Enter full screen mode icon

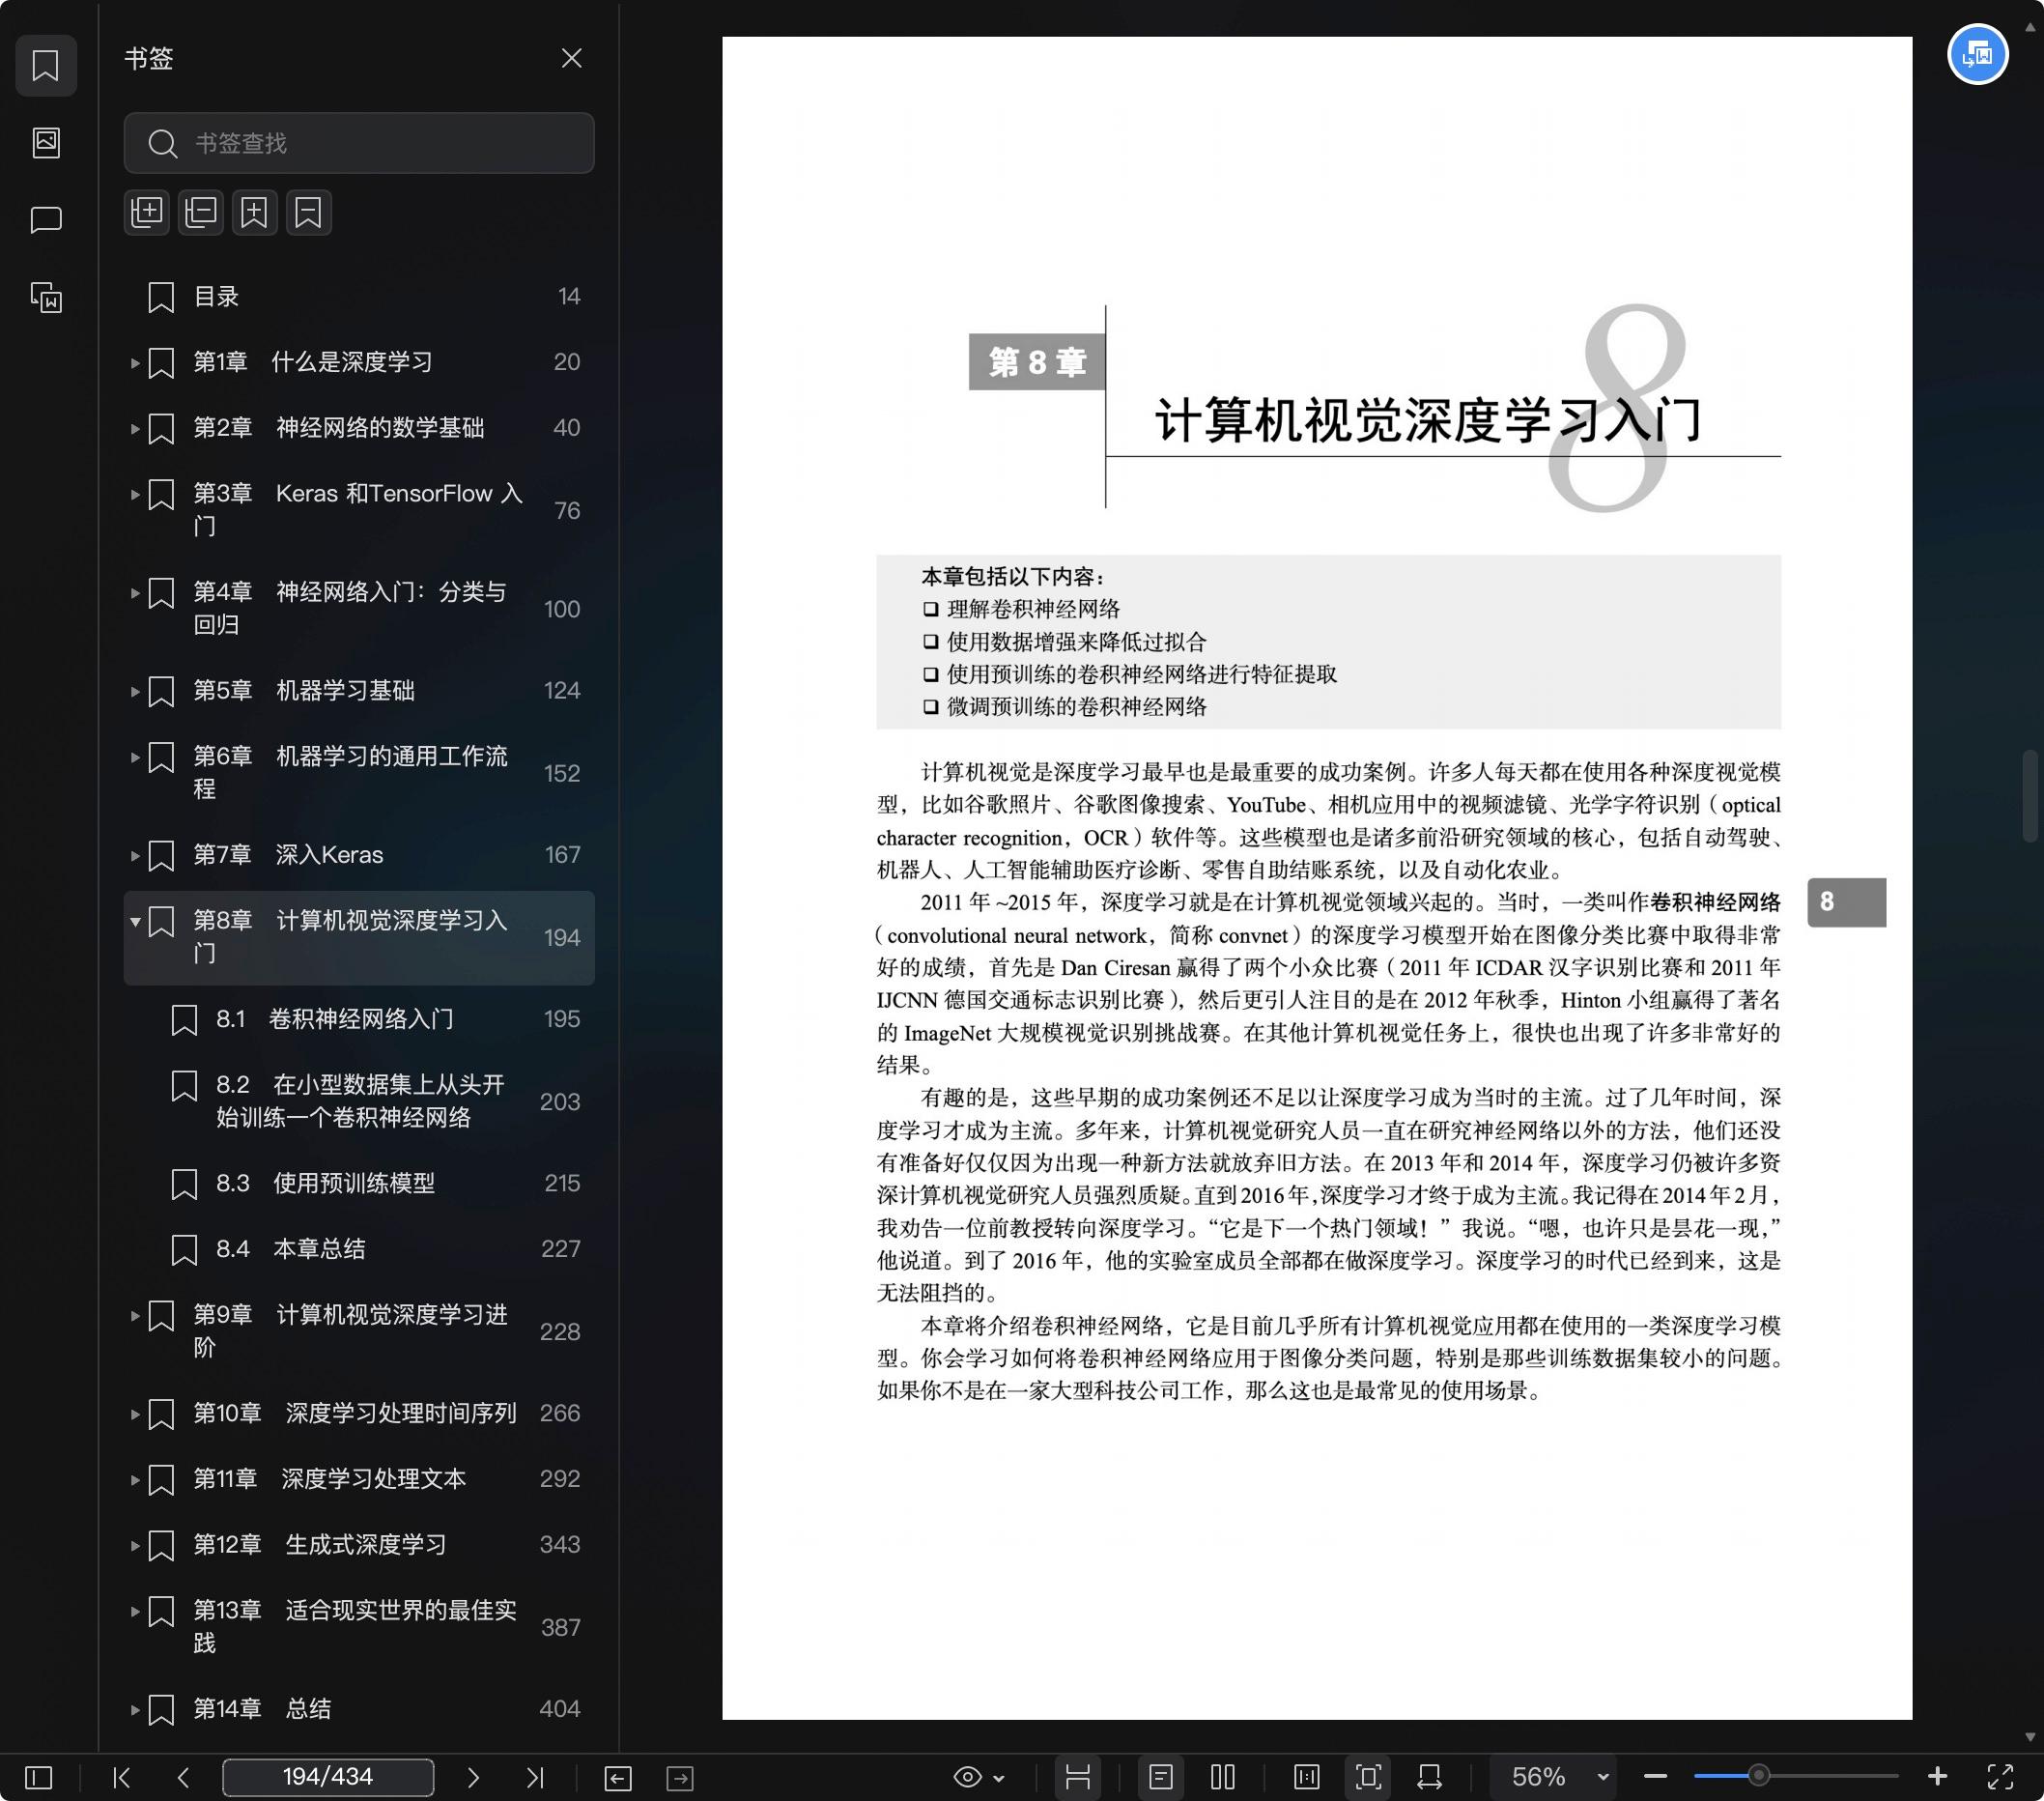tap(2000, 1777)
